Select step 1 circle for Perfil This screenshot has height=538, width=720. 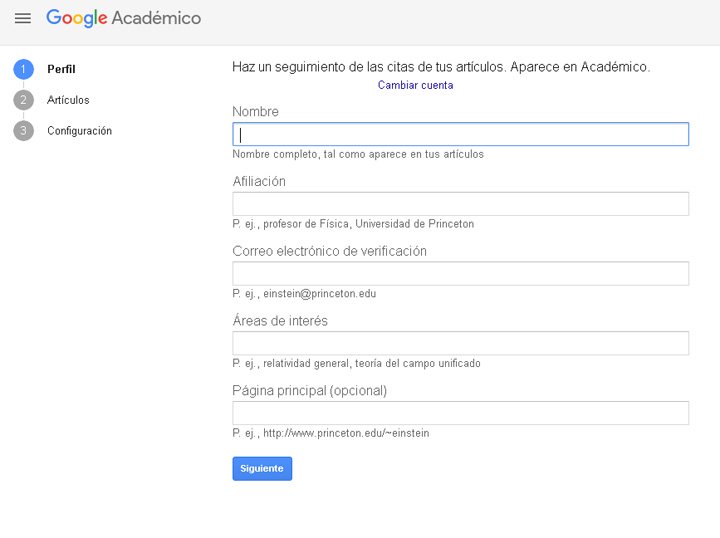click(x=23, y=69)
